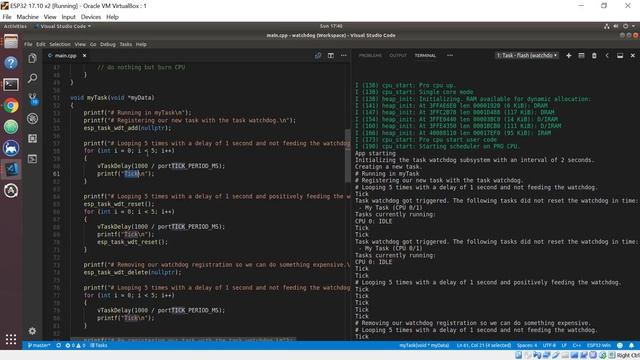This screenshot has height=360, width=640.
Task: Switch to the PROBLEMS panel tab
Action: [370, 56]
